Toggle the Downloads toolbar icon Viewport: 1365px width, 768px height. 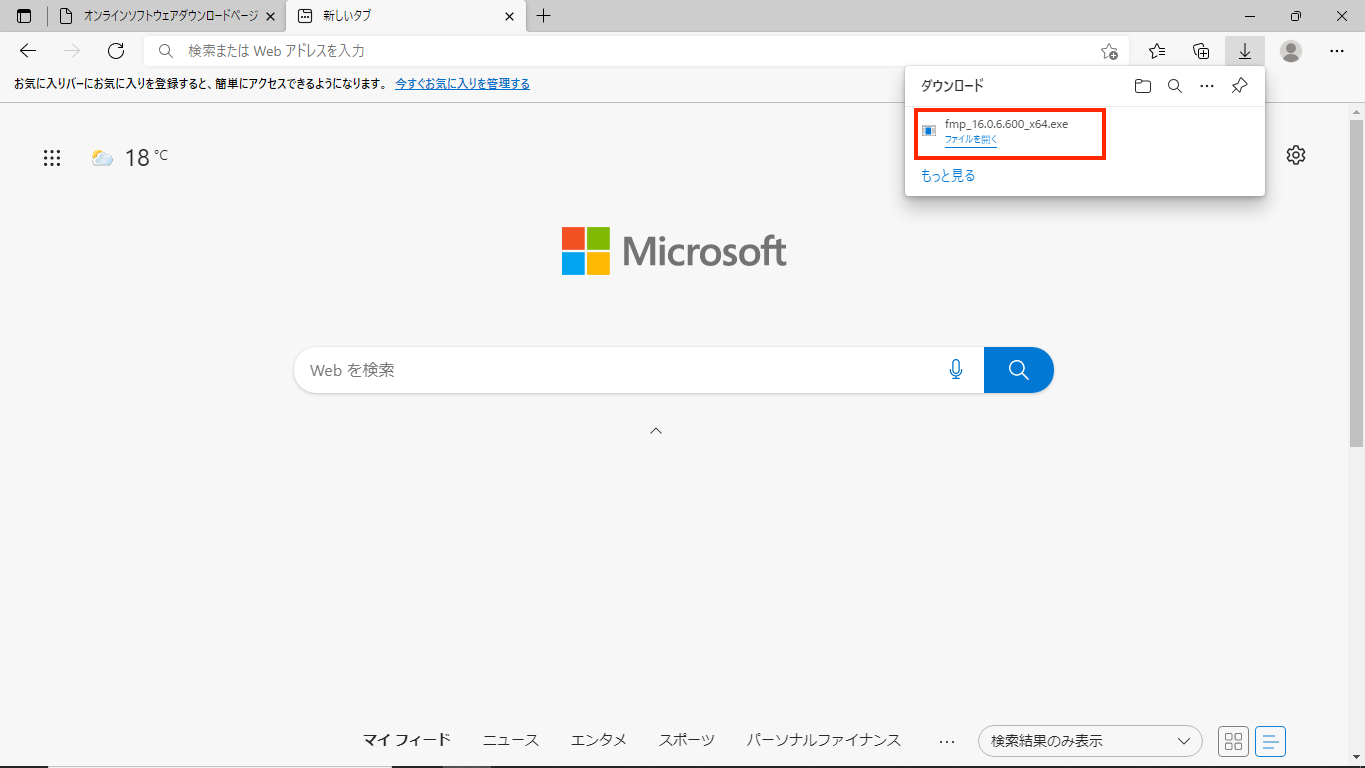pos(1245,51)
